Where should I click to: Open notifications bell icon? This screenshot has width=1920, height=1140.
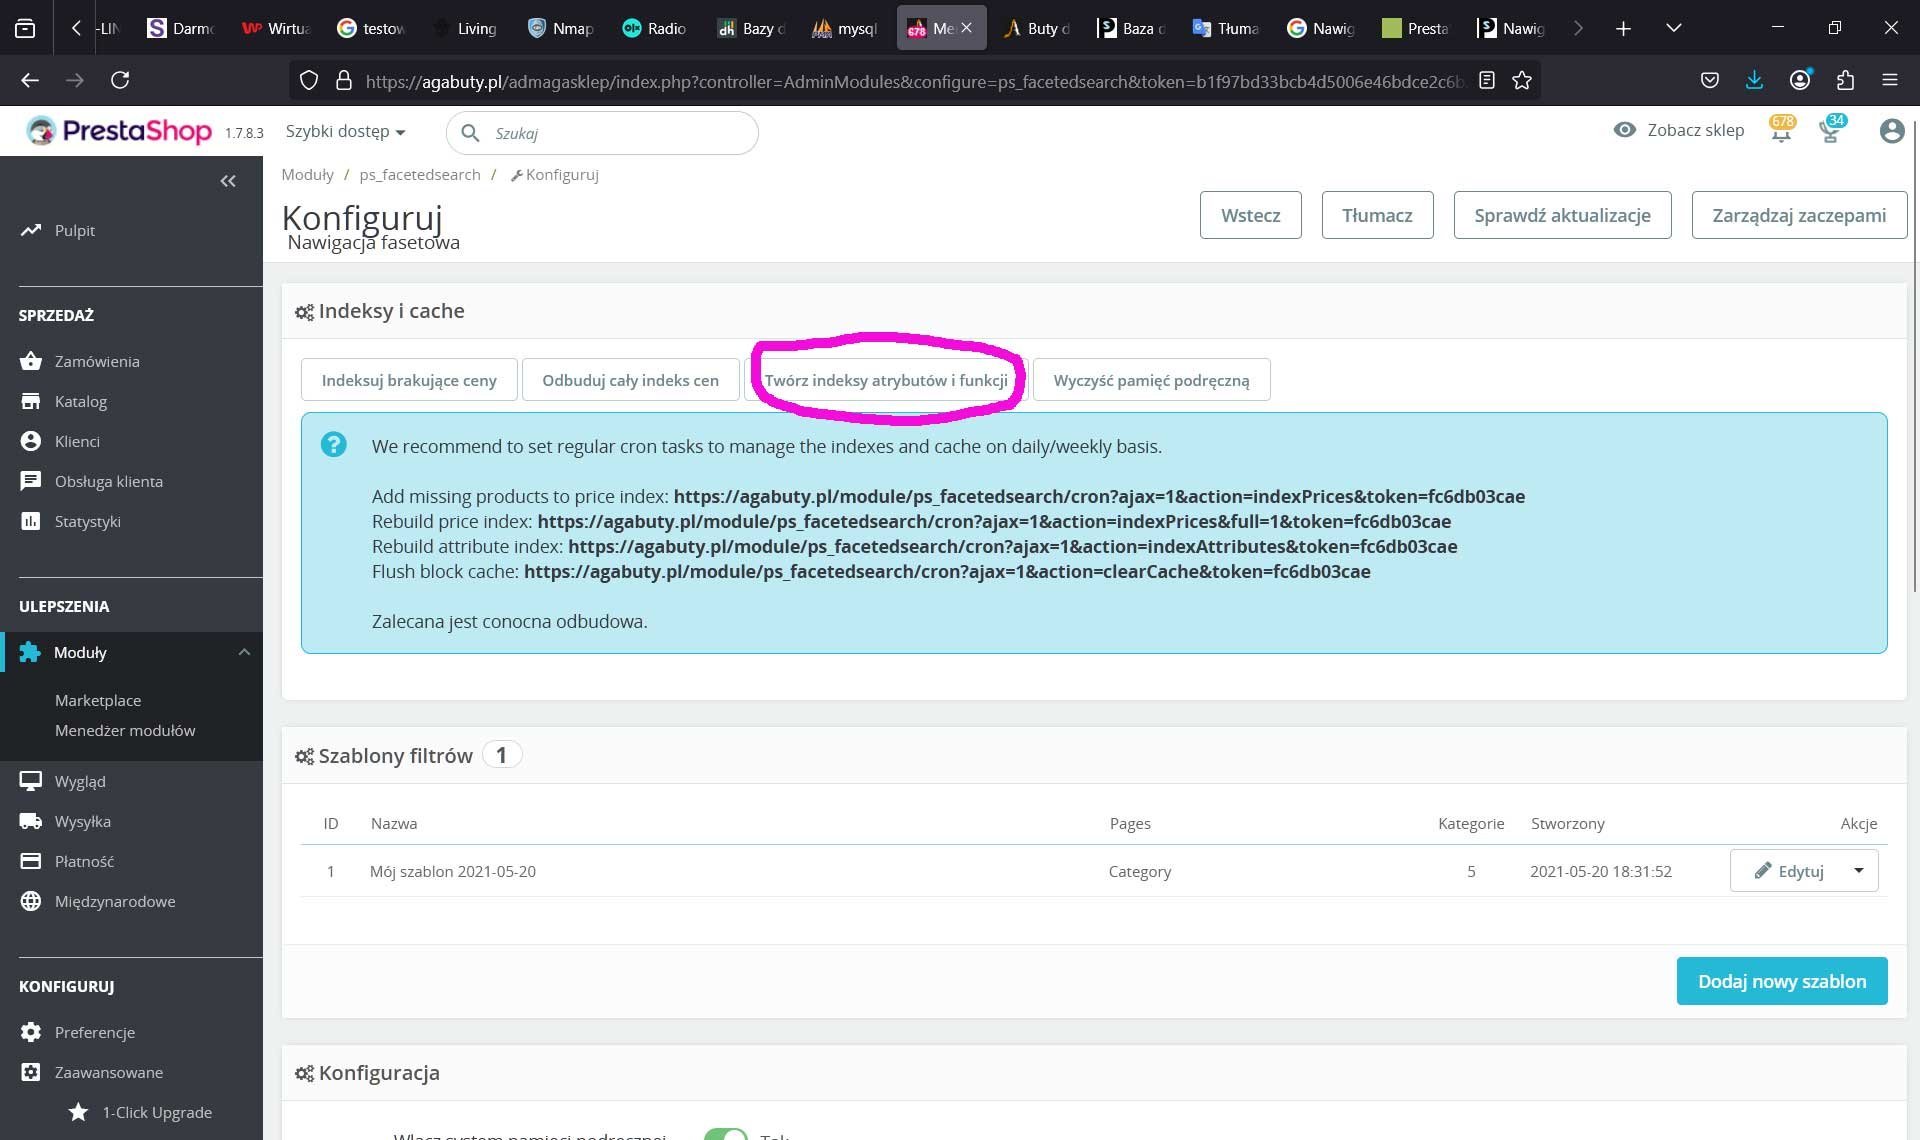tap(1781, 131)
